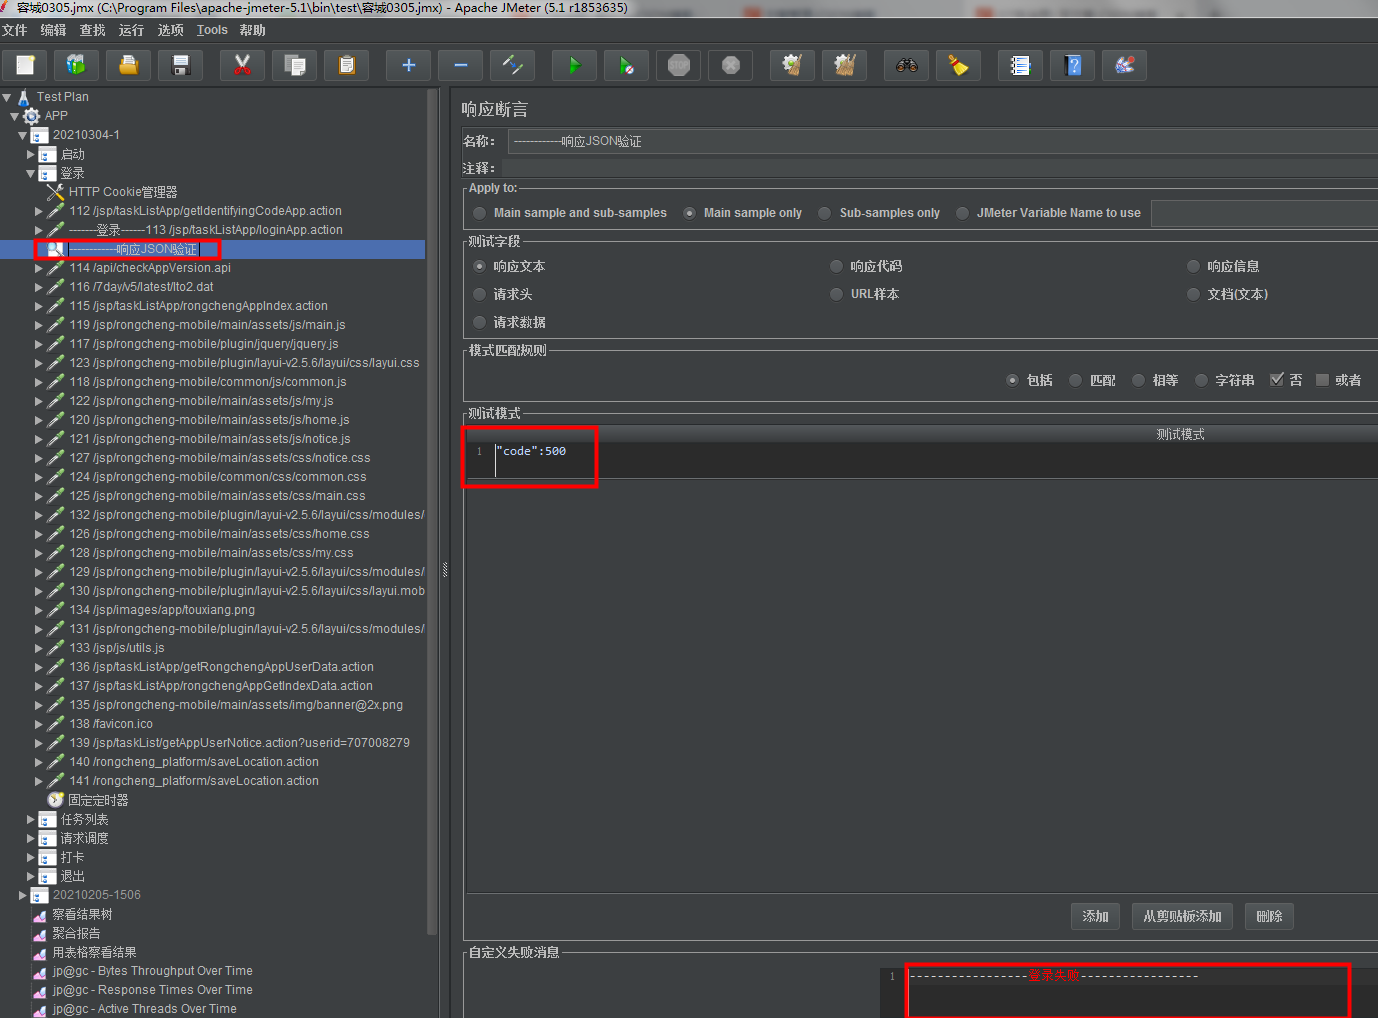Select the 请求头 field radio
Image resolution: width=1378 pixels, height=1018 pixels.
click(480, 294)
